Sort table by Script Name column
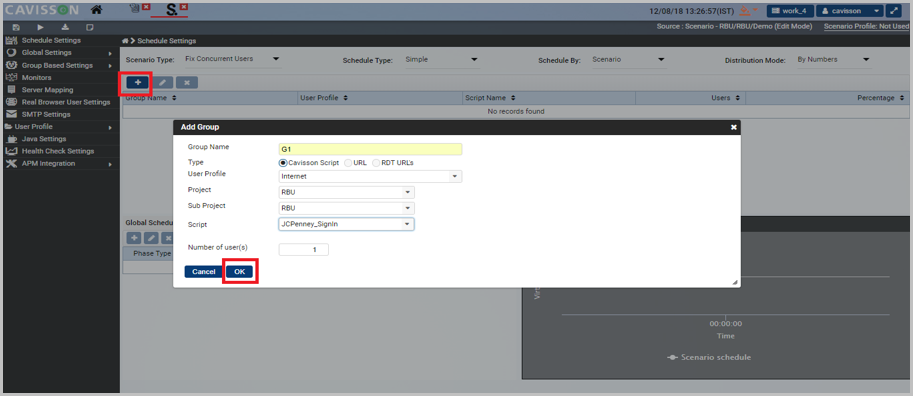Screen dimensions: 913x396 coord(512,98)
